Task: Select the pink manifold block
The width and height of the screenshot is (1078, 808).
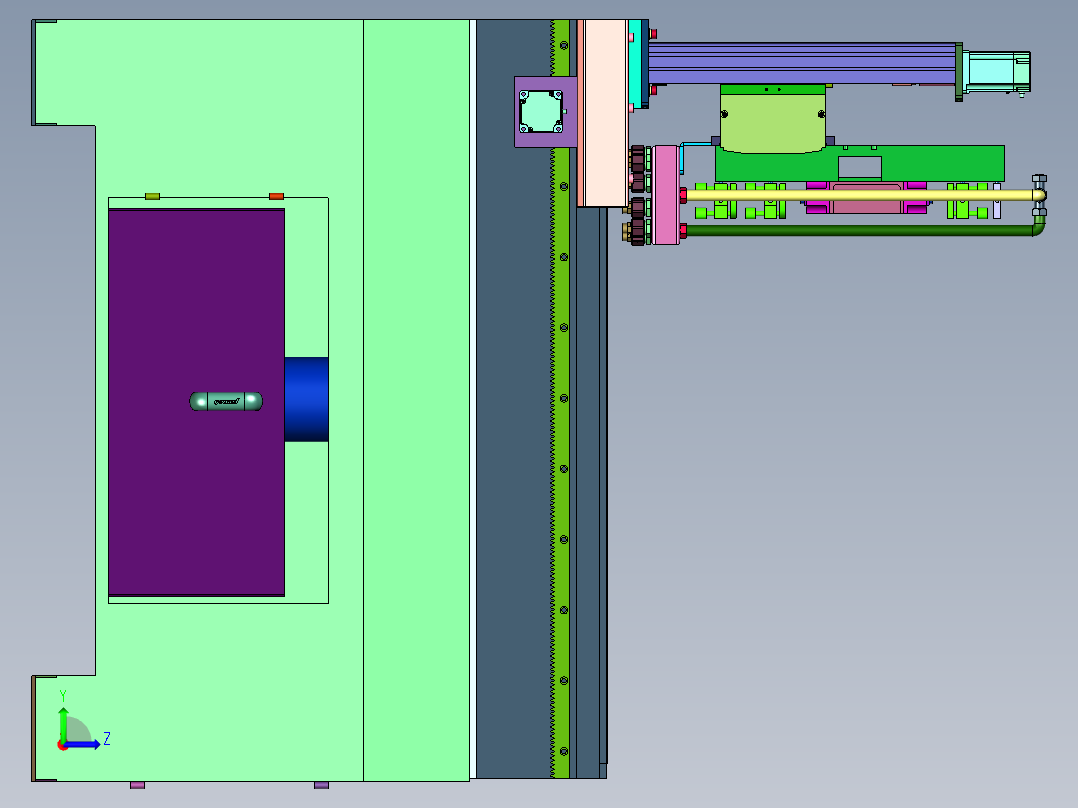Action: [666, 195]
